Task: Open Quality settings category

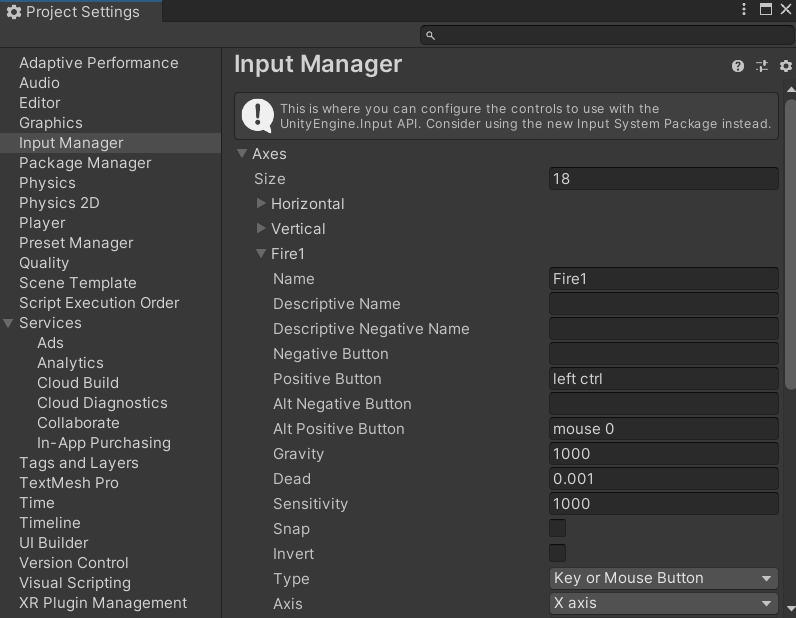Action: pos(44,263)
